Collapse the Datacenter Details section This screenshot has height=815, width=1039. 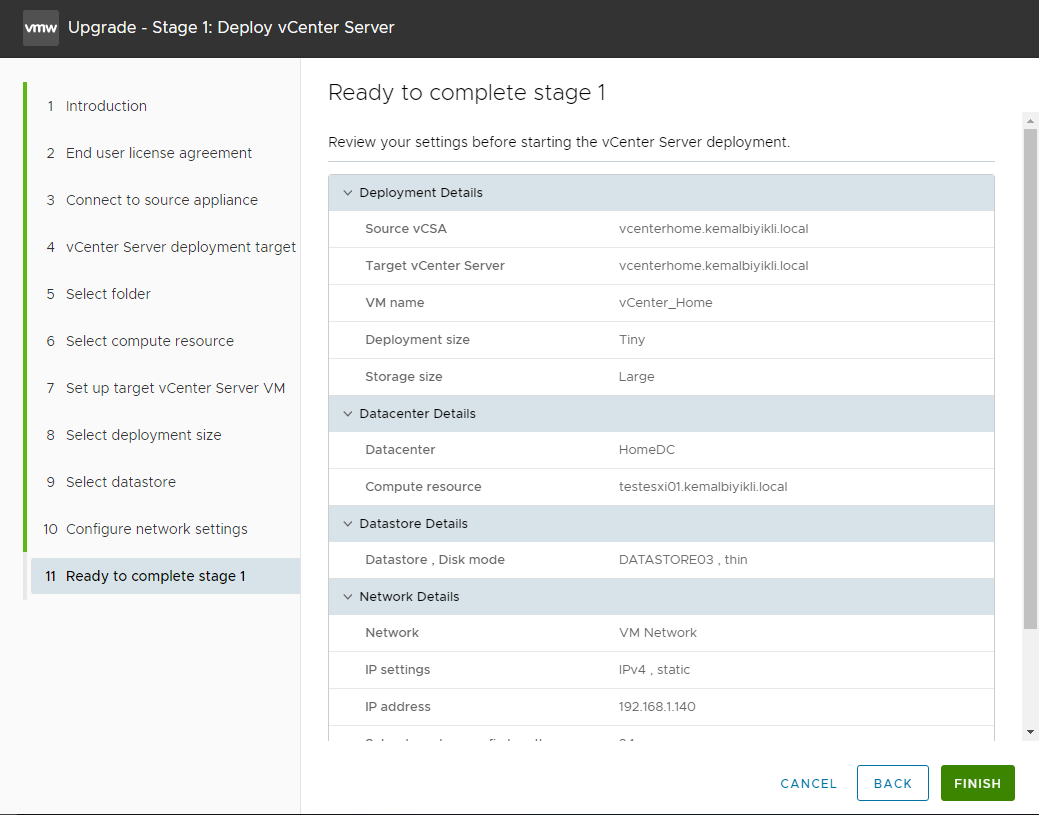tap(347, 413)
